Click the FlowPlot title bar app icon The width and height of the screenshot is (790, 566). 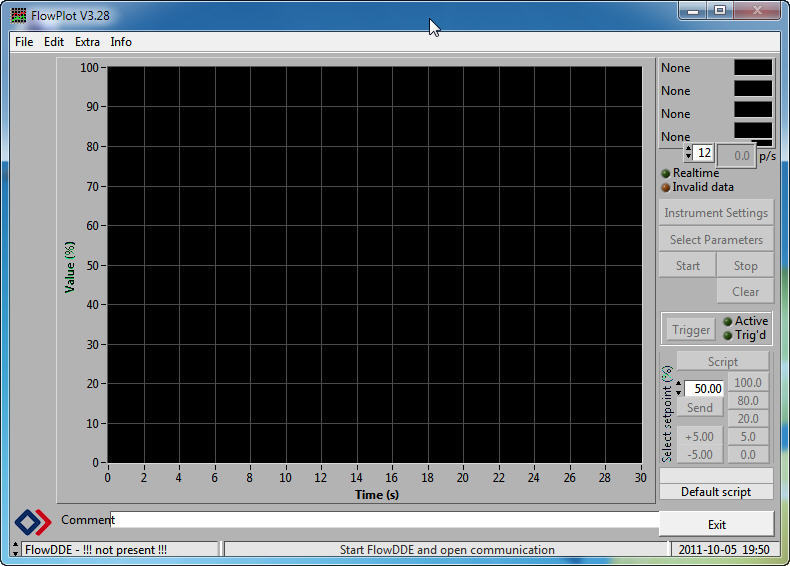(x=18, y=16)
